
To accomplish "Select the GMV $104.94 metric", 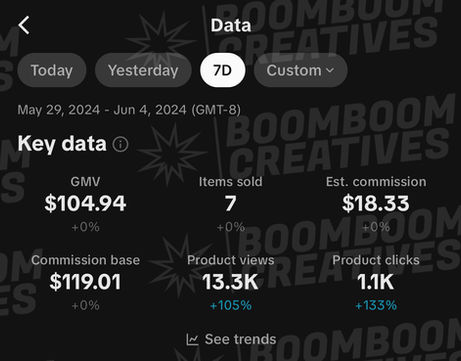I will [x=85, y=204].
